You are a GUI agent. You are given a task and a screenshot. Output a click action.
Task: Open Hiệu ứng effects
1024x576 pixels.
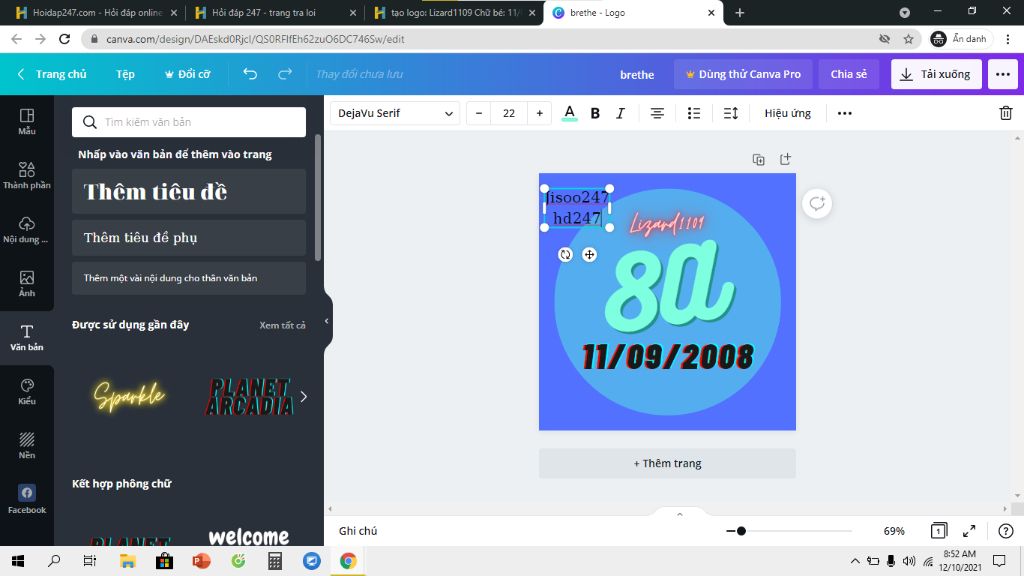point(788,113)
